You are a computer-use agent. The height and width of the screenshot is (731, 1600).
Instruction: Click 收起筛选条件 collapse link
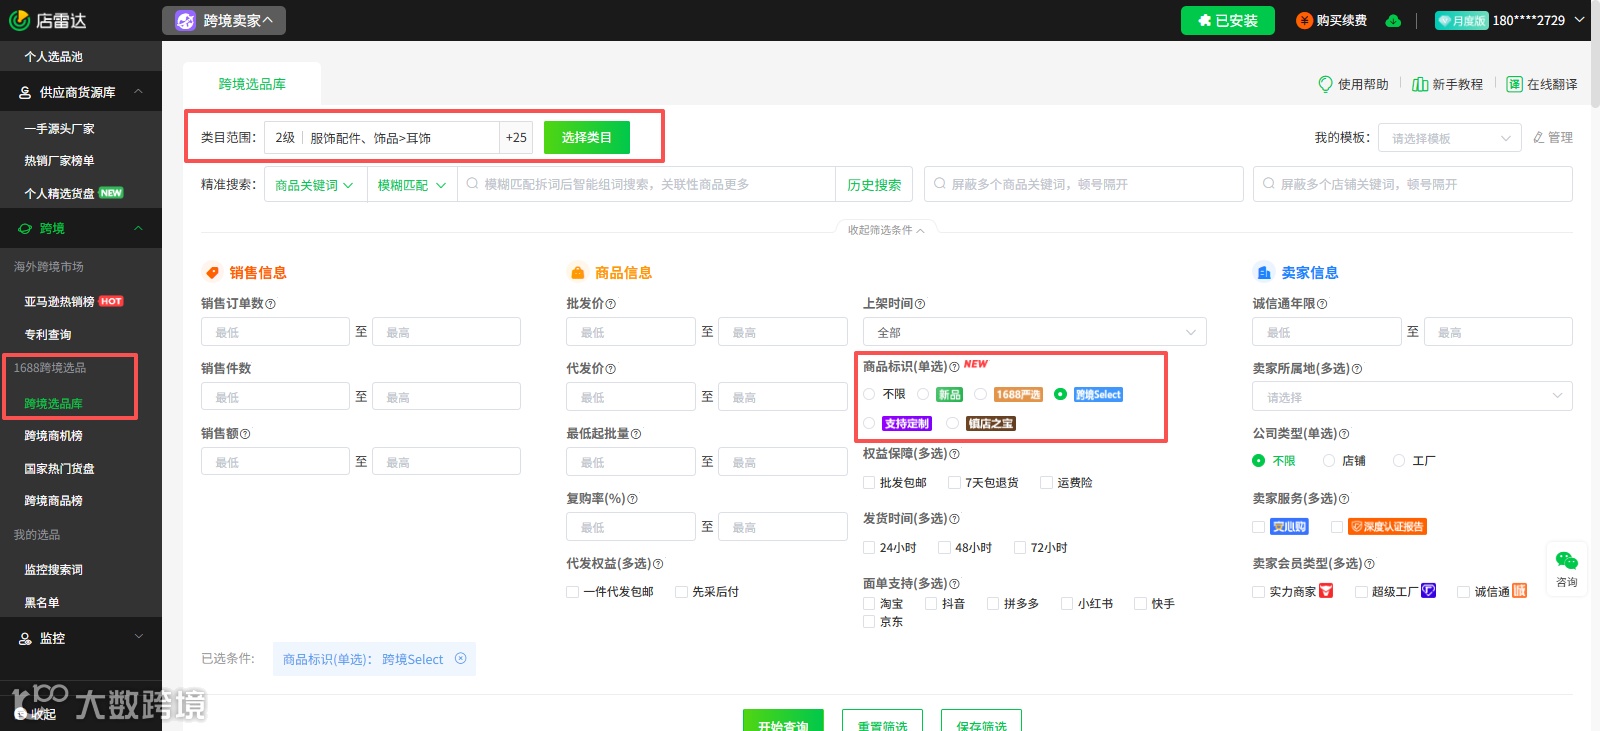click(x=886, y=230)
